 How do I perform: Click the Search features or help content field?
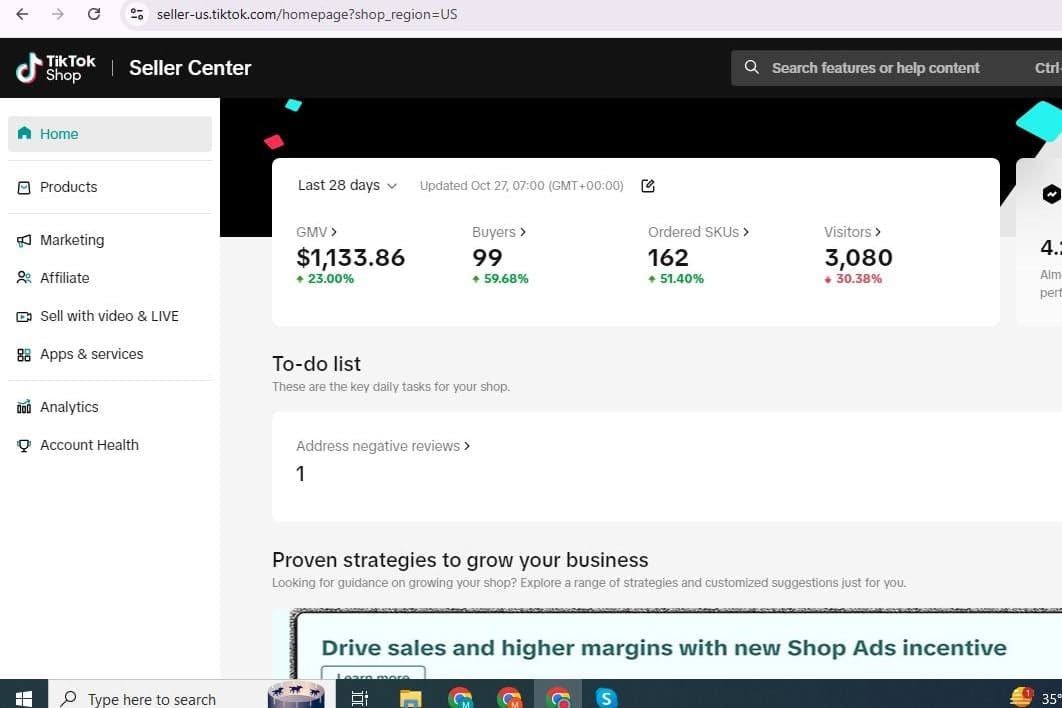coord(875,68)
